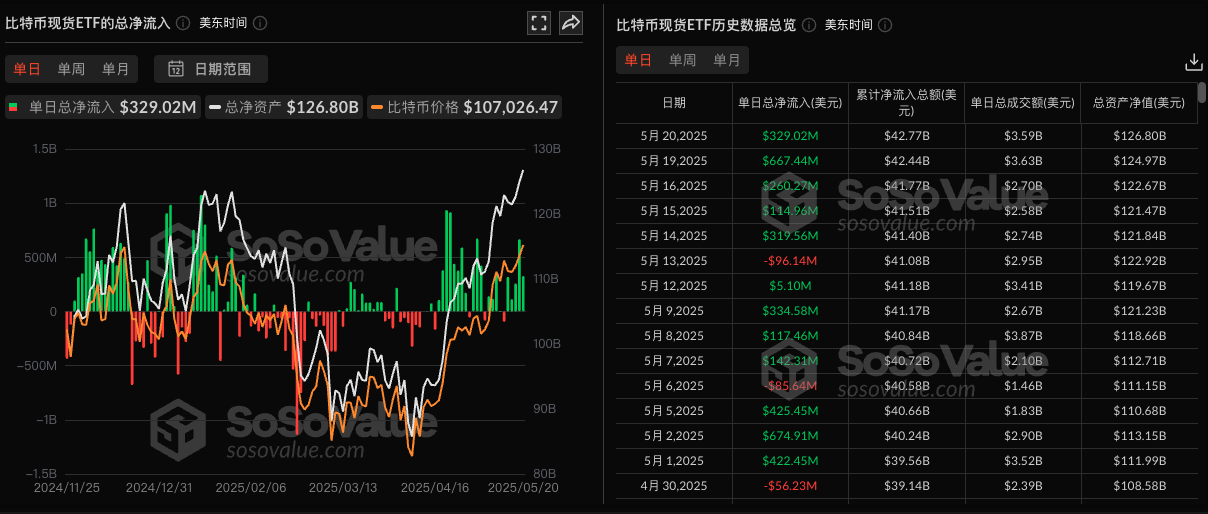
Task: Click the $667.44M net inflow cell
Action: coord(790,160)
